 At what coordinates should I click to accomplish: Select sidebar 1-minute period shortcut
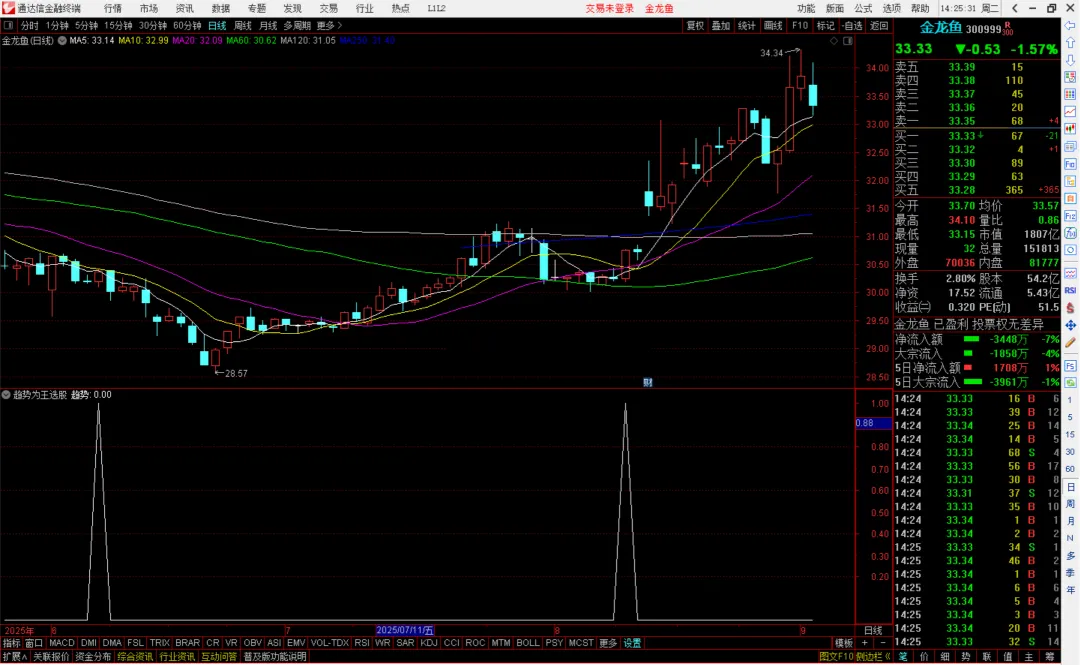click(x=1070, y=400)
